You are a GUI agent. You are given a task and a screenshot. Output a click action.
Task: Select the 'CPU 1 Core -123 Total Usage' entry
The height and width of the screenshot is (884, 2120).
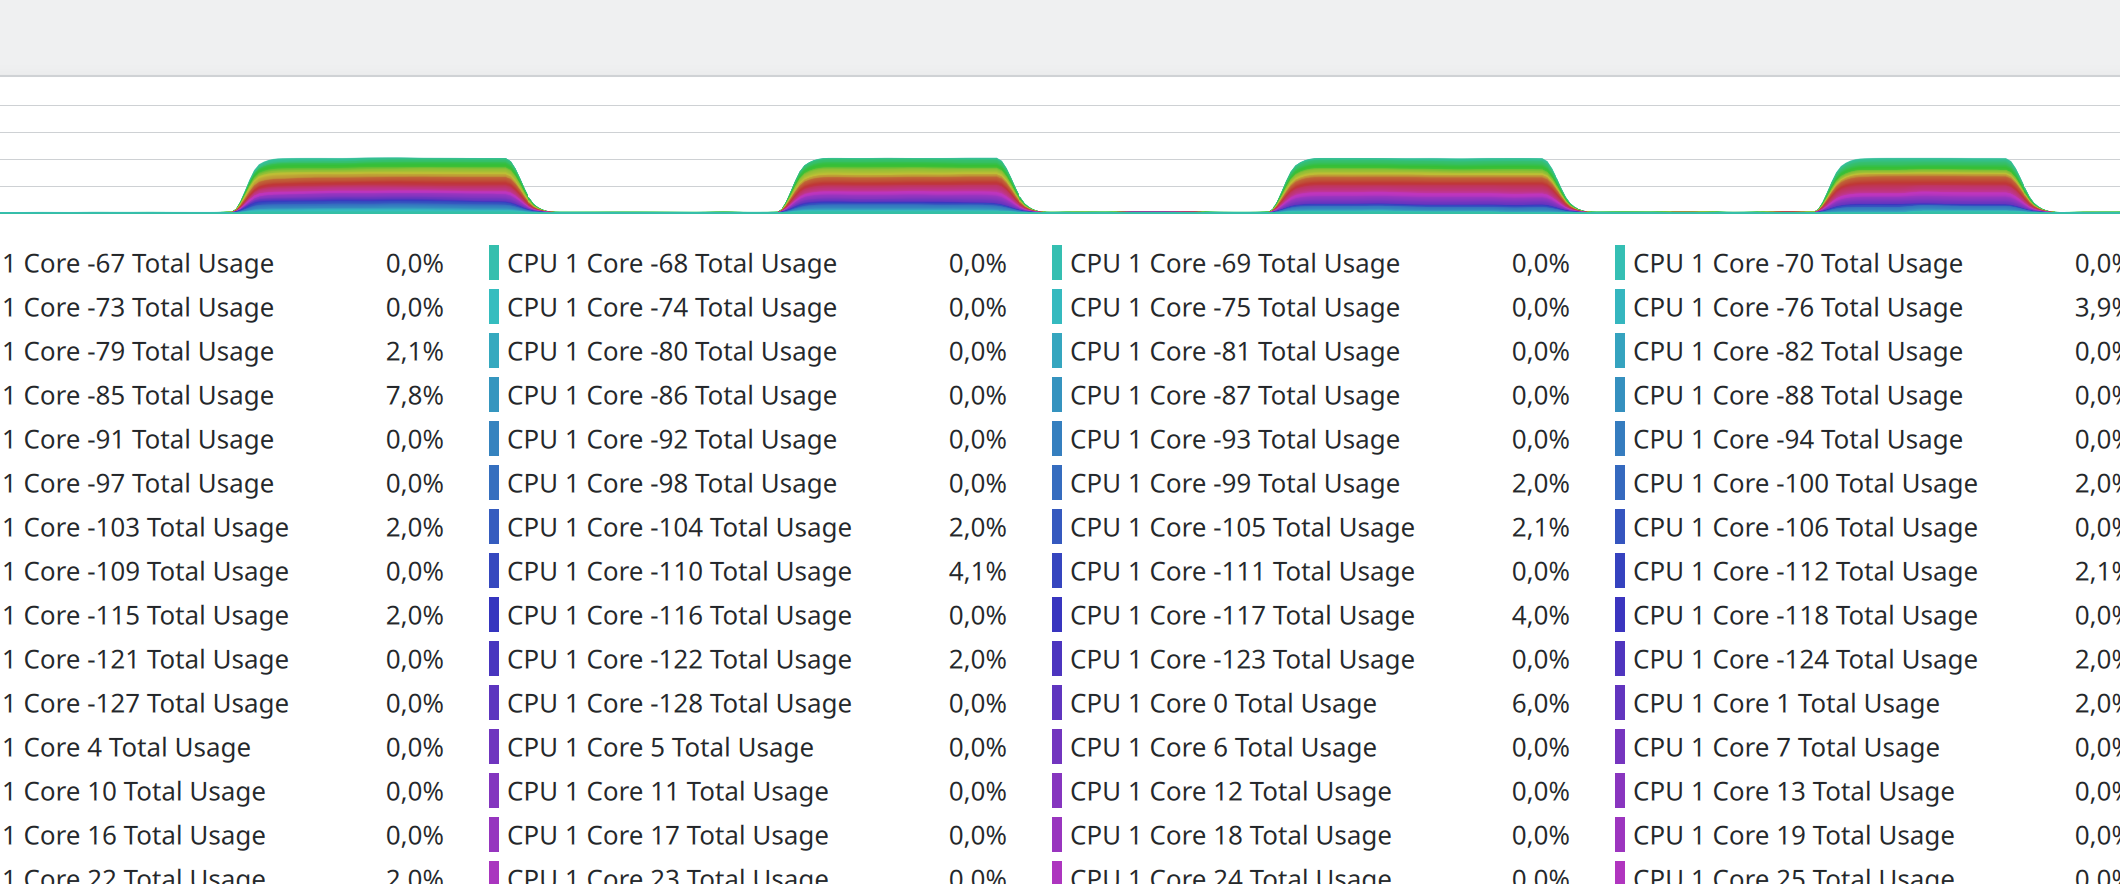pos(1243,660)
